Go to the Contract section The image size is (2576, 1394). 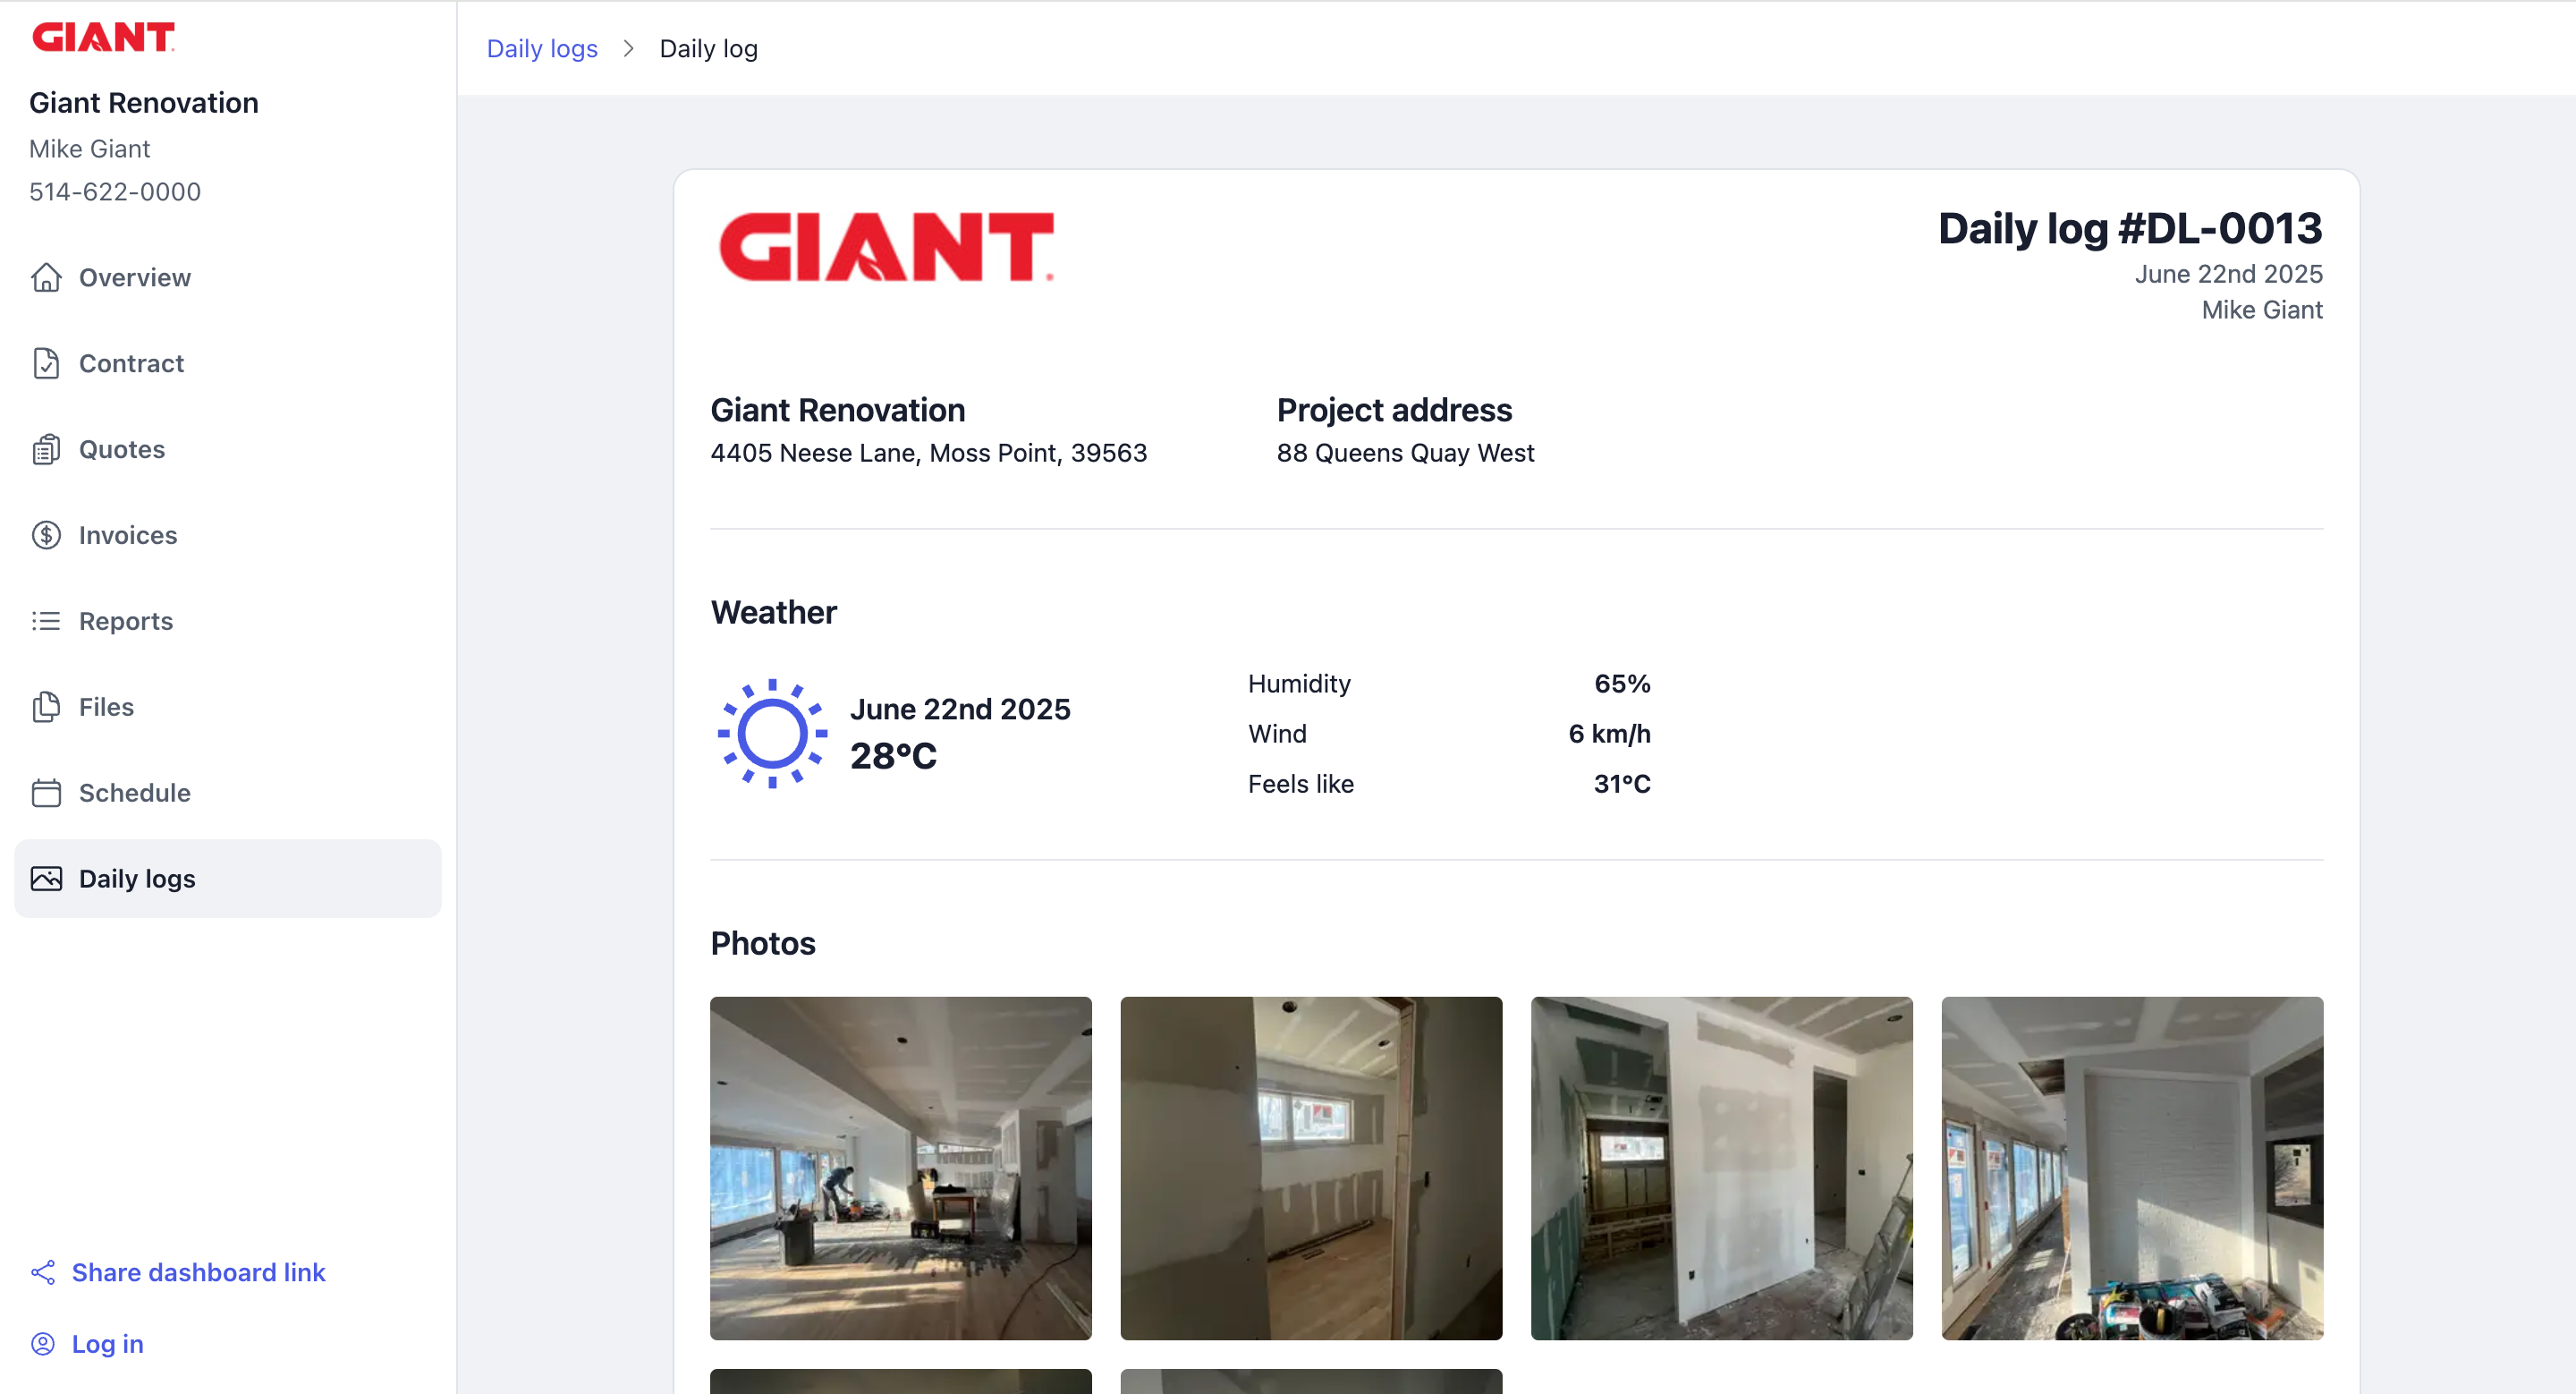coord(228,363)
